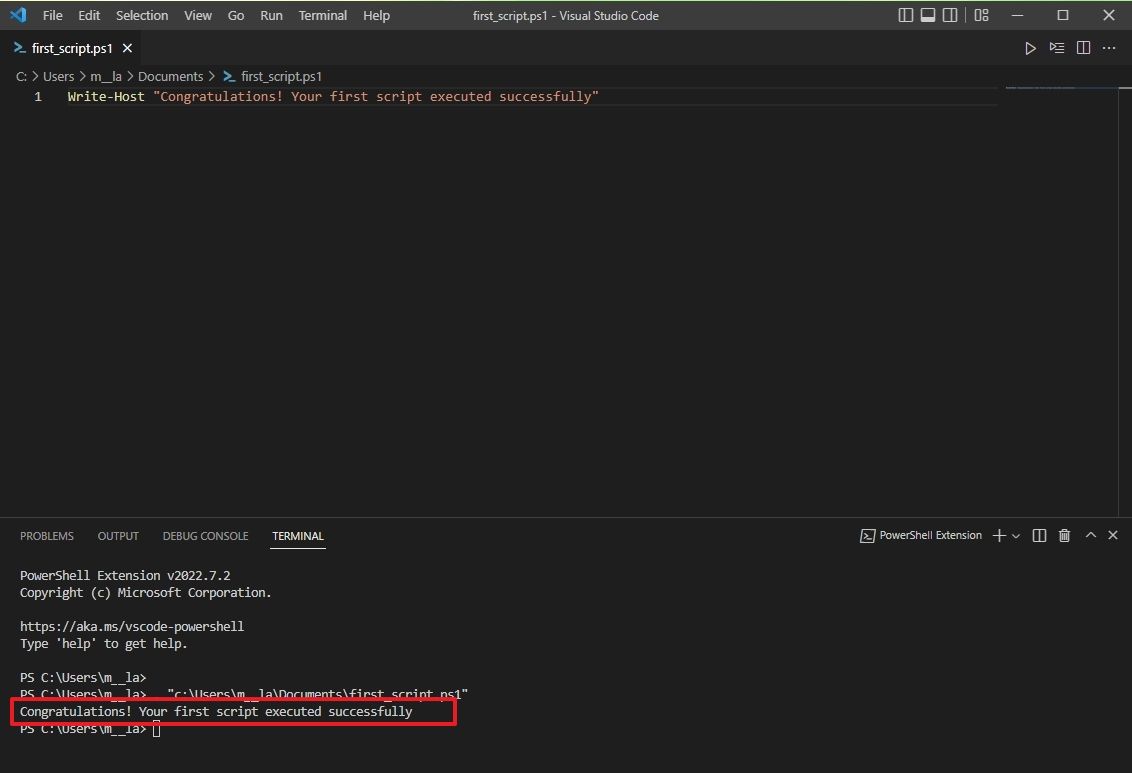Viewport: 1132px width, 773px height.
Task: Kill the terminal using trash icon
Action: click(x=1064, y=535)
